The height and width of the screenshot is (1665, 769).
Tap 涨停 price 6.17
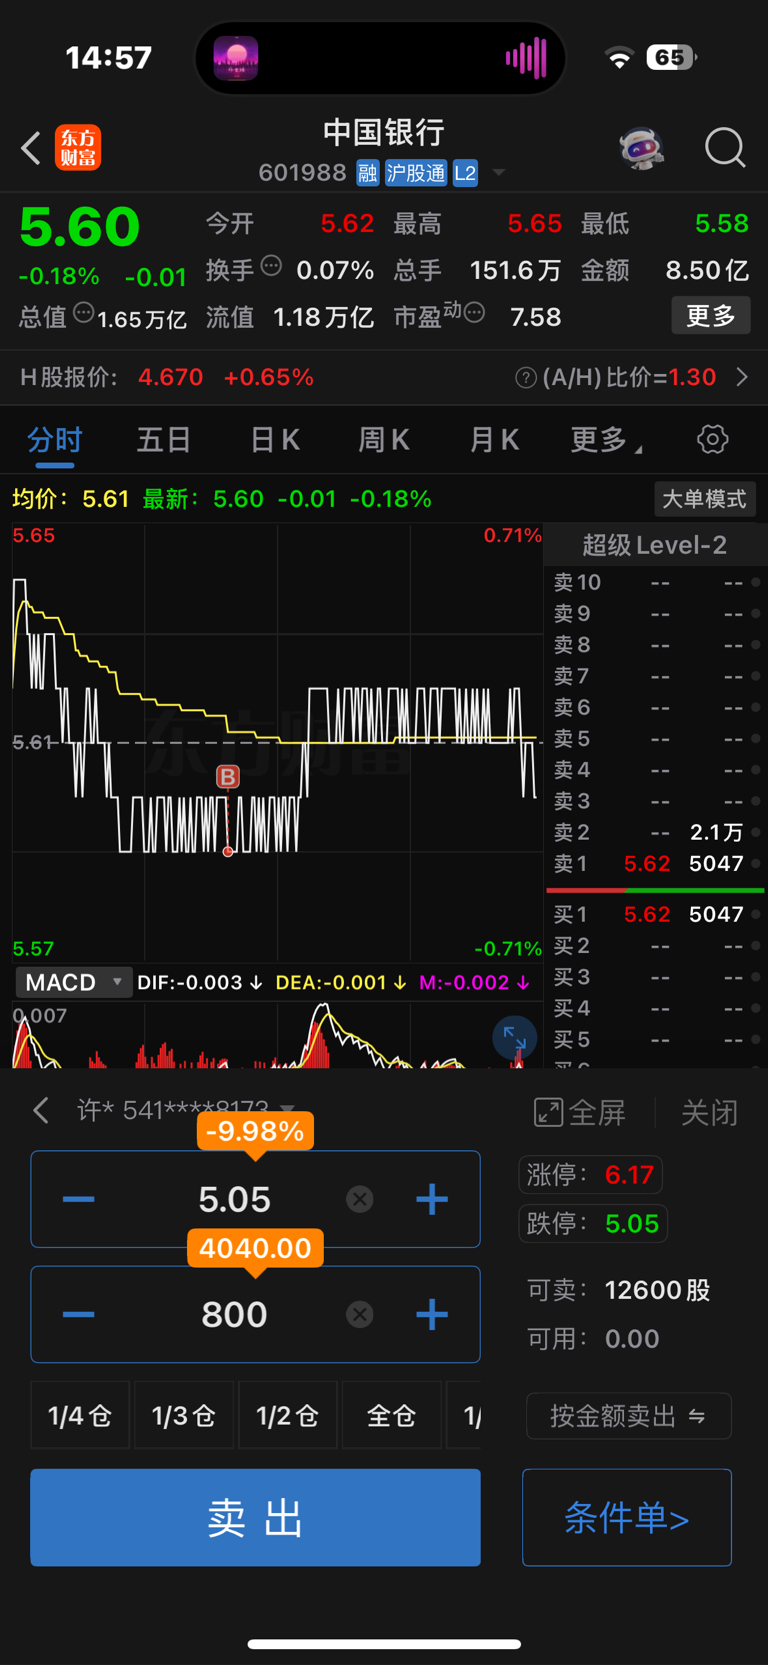click(590, 1175)
